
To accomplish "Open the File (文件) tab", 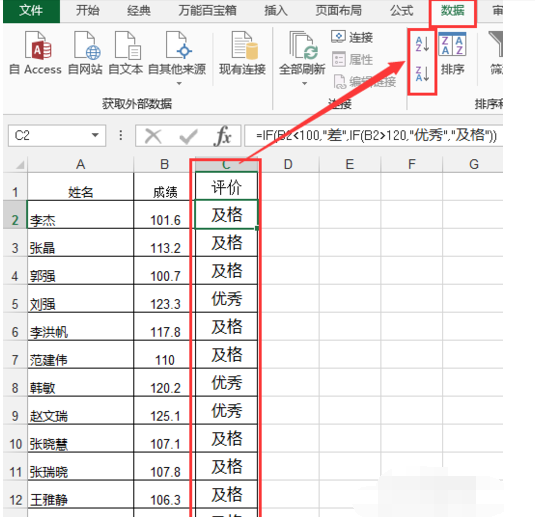I will click(x=31, y=11).
